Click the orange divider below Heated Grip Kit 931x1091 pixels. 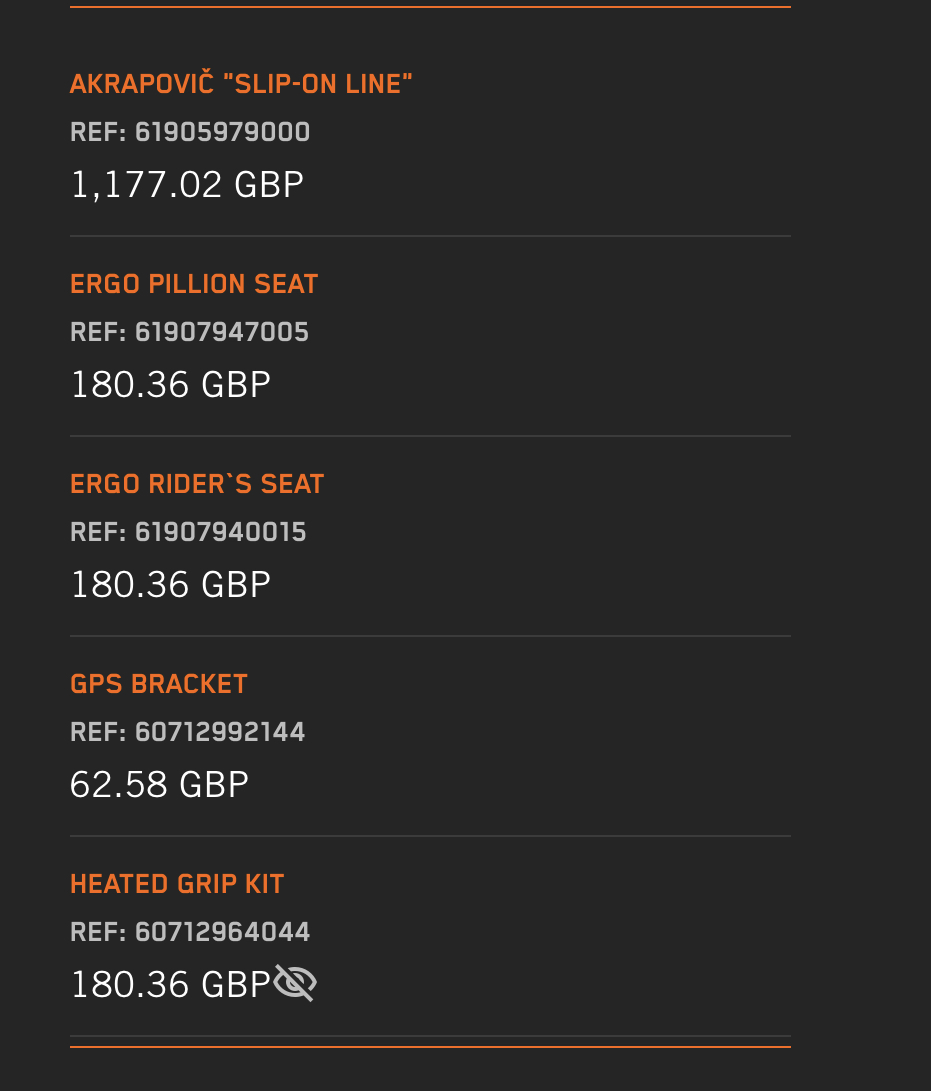(430, 1046)
